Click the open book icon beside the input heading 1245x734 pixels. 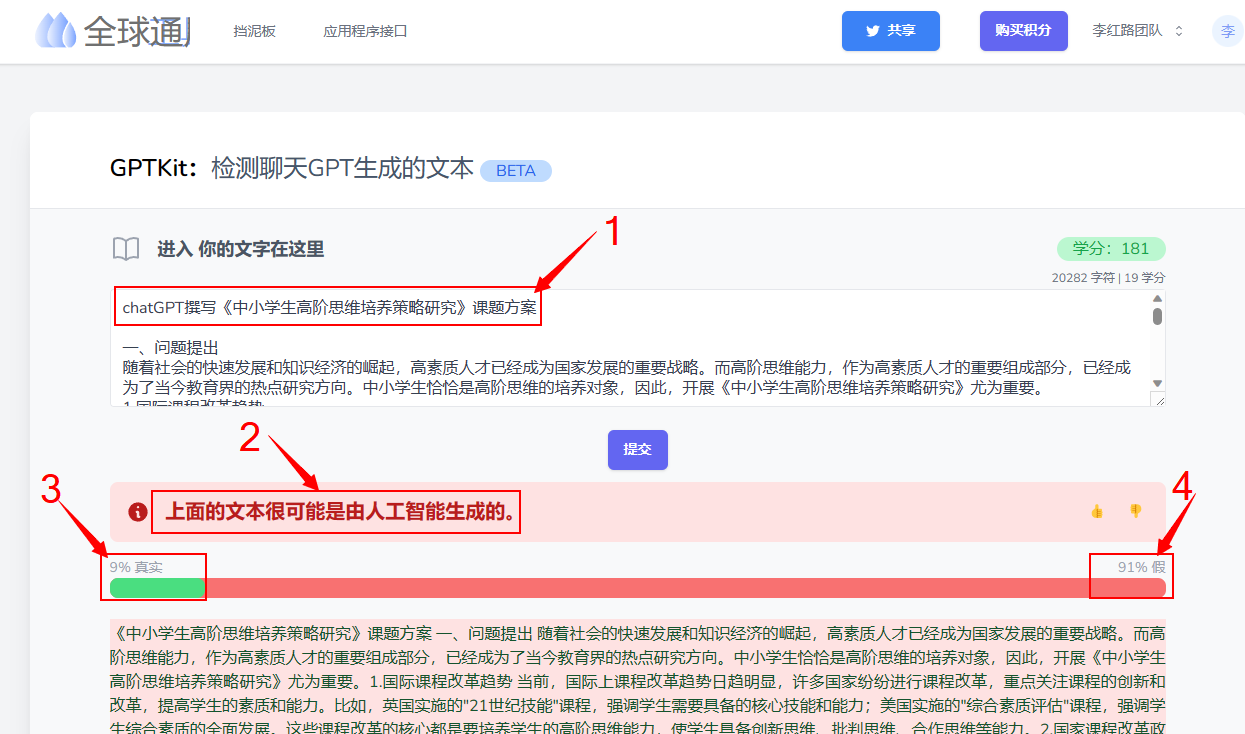click(126, 249)
